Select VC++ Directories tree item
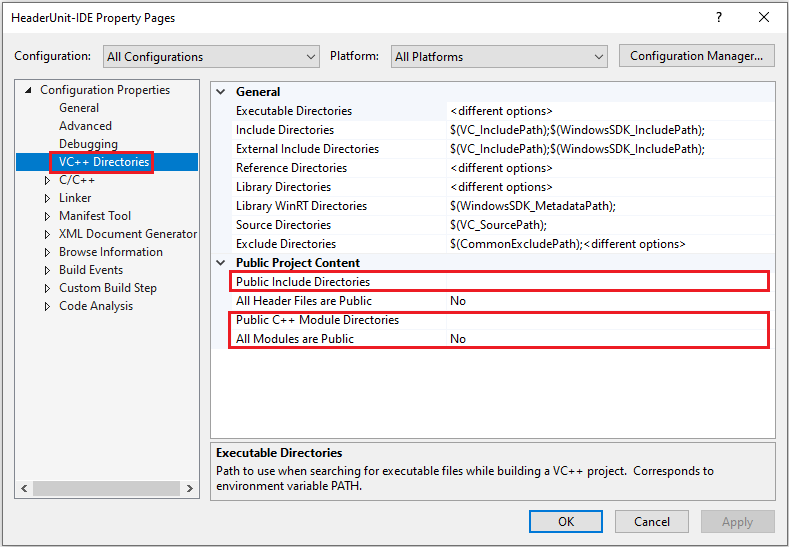 [104, 162]
